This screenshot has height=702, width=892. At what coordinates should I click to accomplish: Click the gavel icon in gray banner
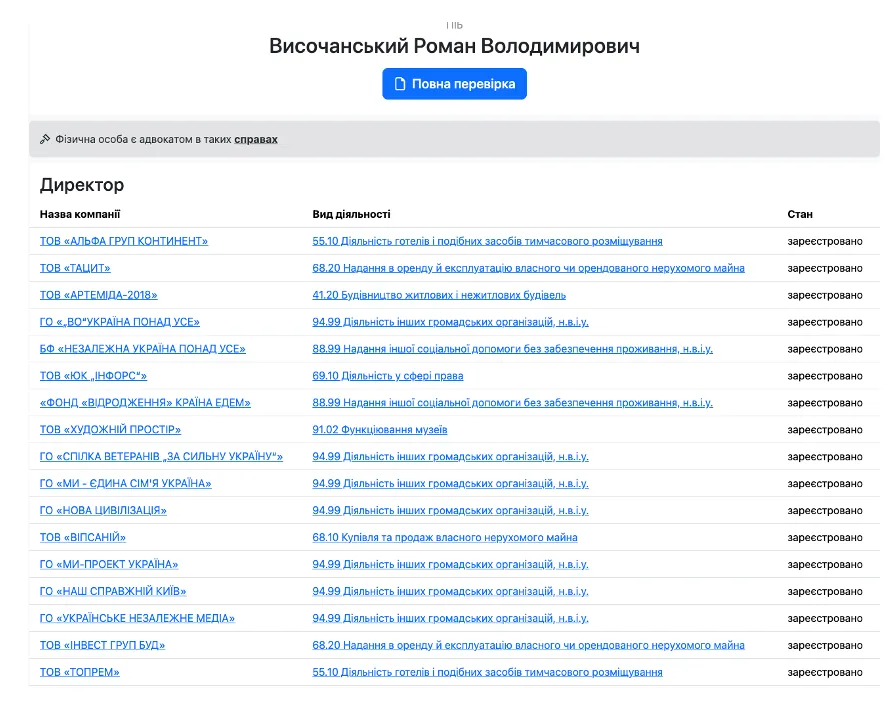[x=45, y=139]
